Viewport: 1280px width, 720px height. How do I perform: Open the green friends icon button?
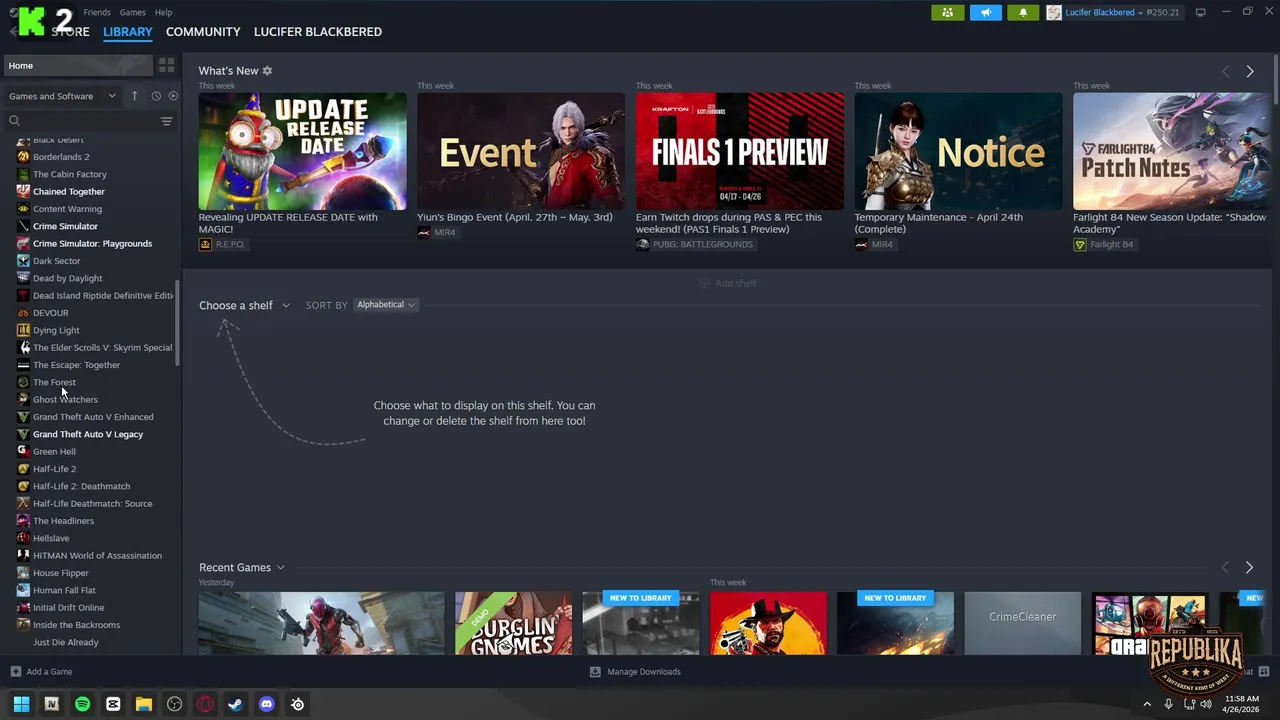(948, 12)
